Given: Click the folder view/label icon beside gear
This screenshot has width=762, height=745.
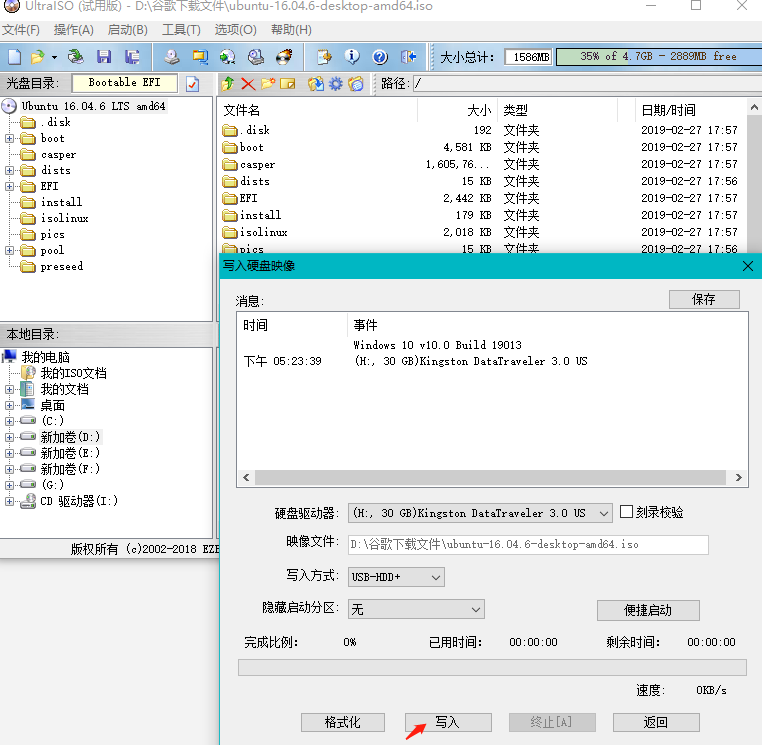Looking at the screenshot, I should (x=356, y=84).
